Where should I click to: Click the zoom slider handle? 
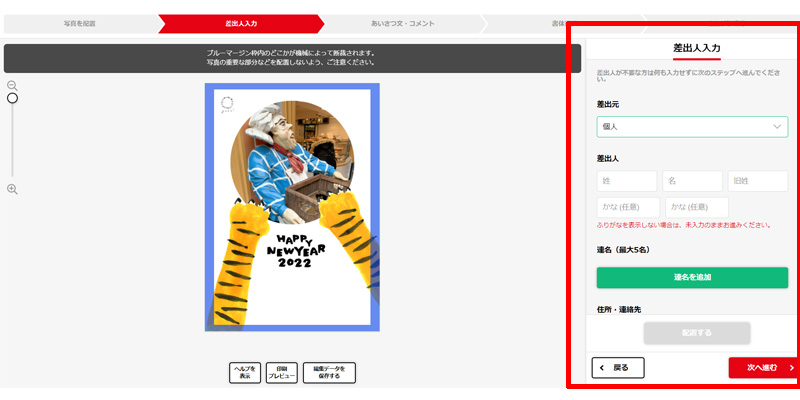click(12, 98)
